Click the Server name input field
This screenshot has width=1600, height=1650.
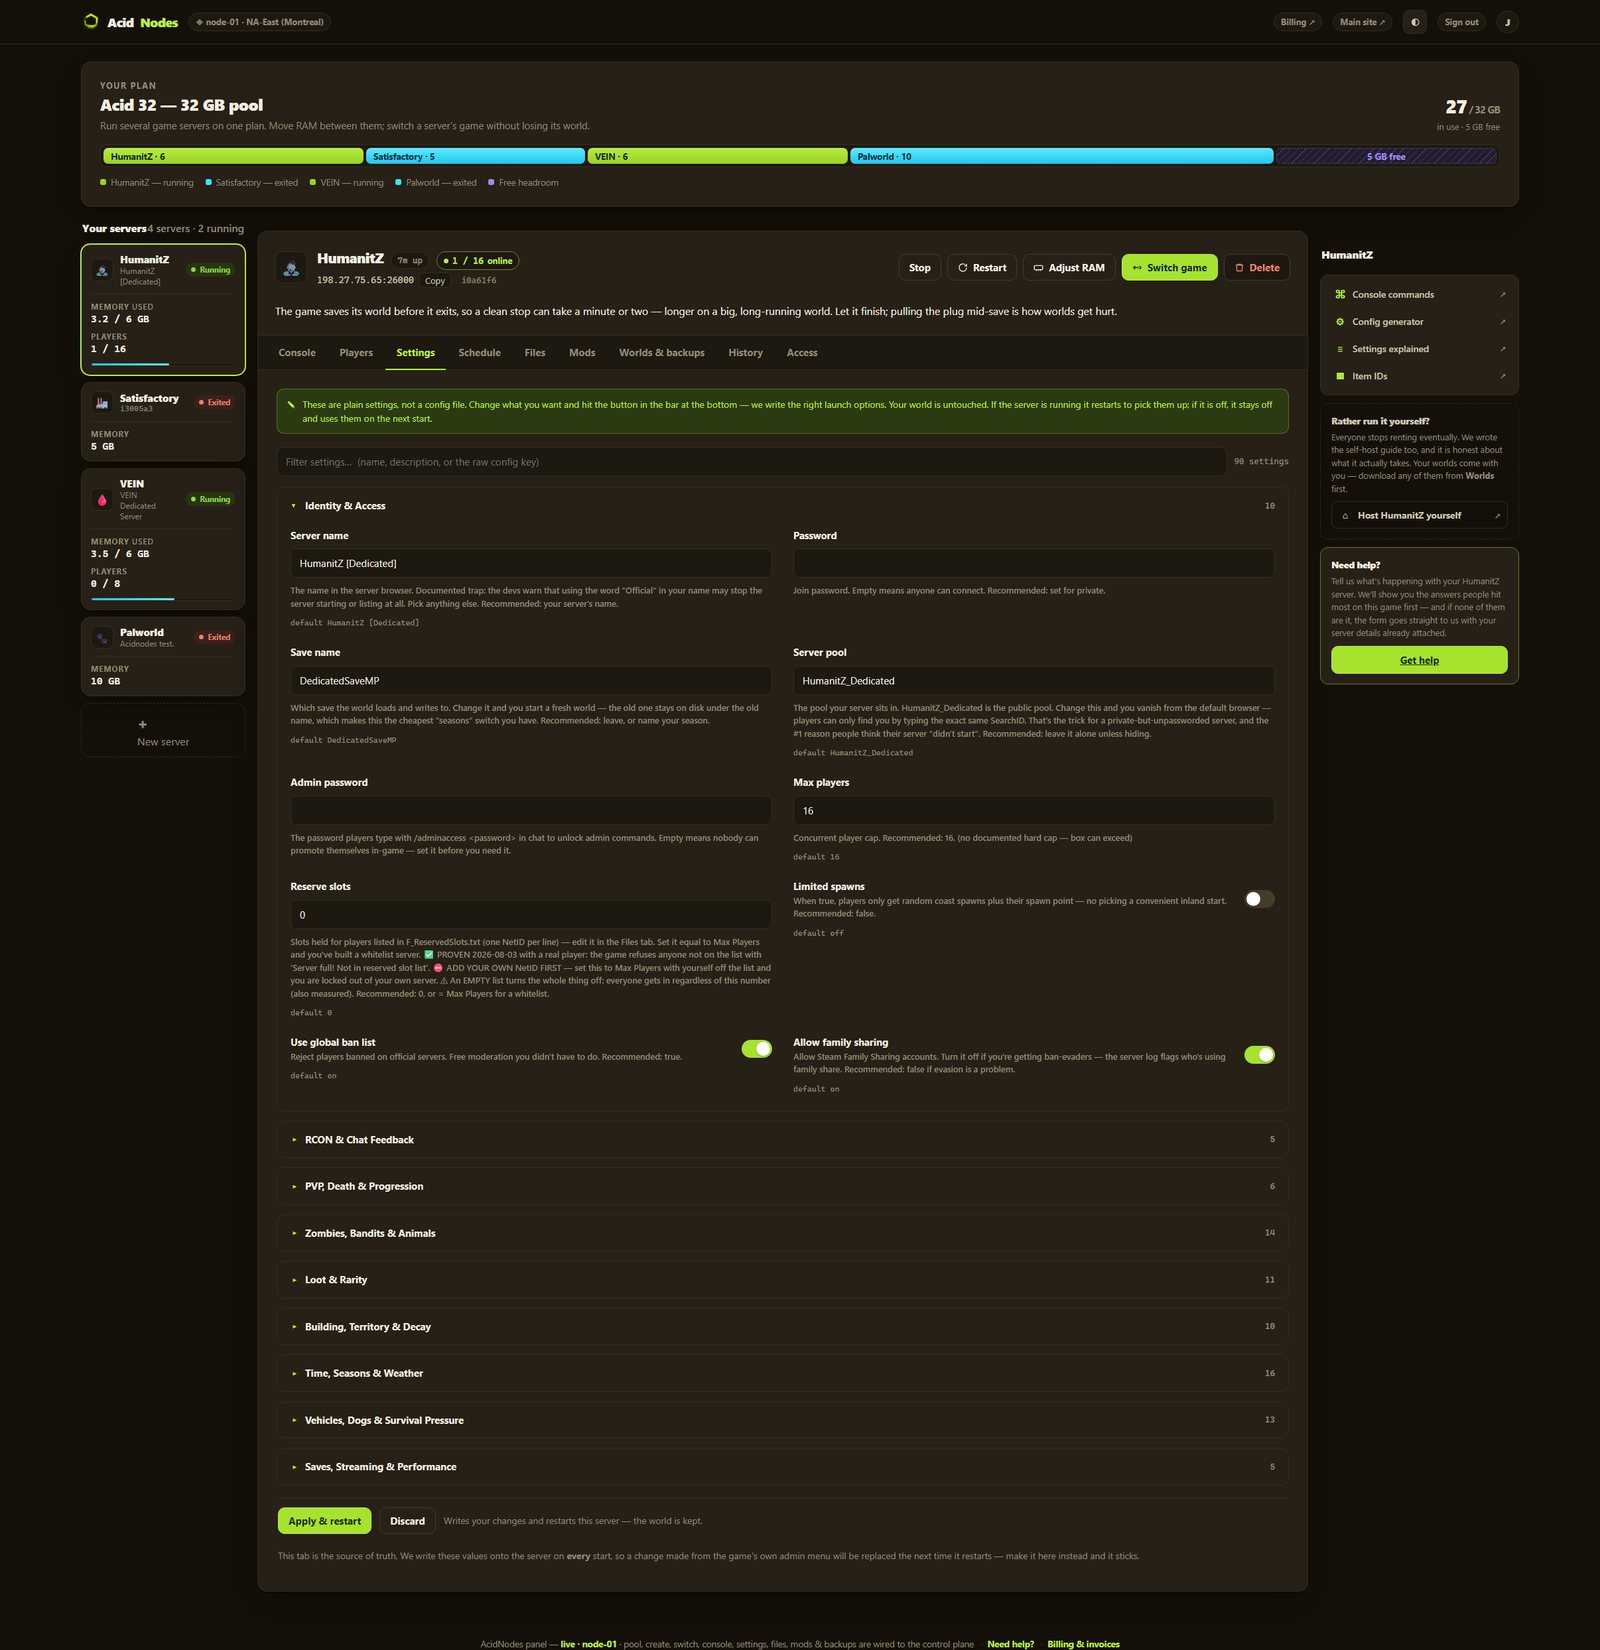tap(530, 563)
